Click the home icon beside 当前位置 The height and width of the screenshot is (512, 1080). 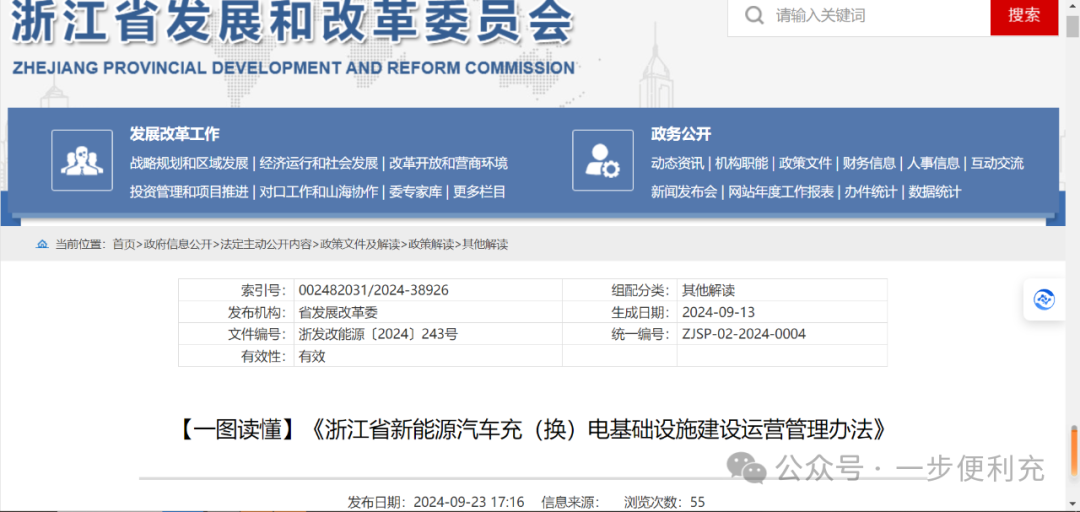[42, 244]
